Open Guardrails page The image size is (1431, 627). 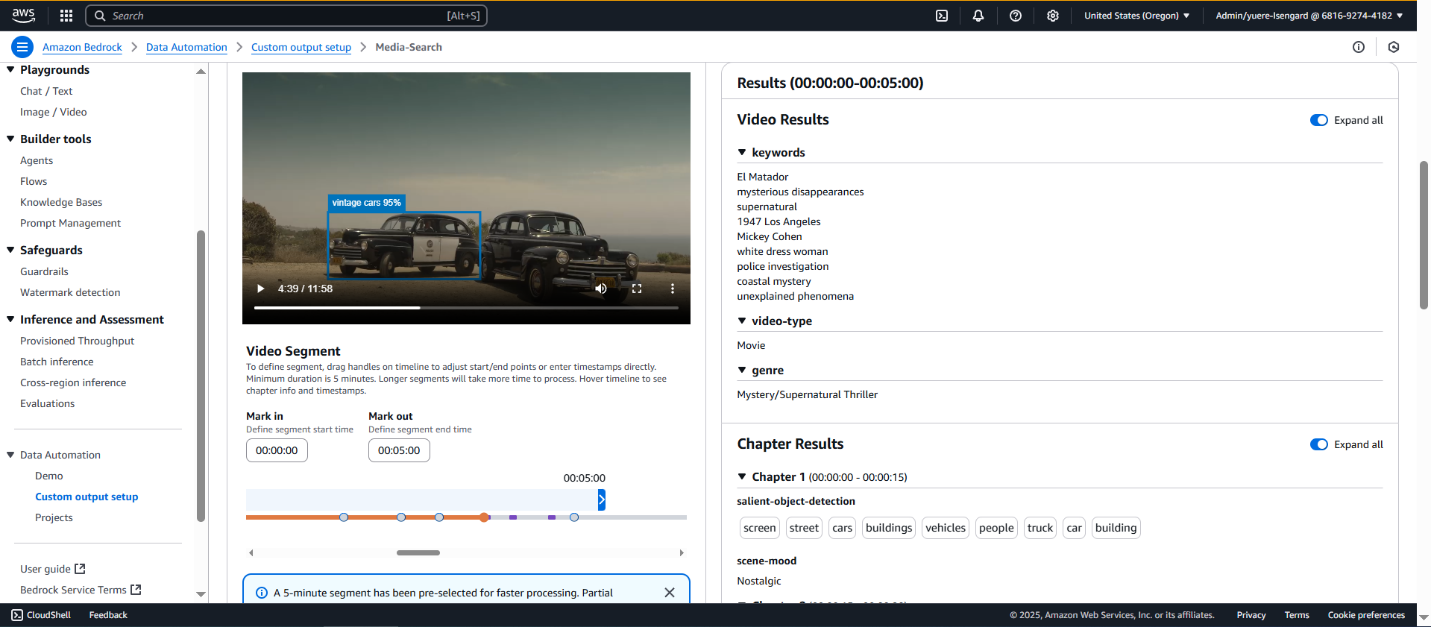coord(44,271)
